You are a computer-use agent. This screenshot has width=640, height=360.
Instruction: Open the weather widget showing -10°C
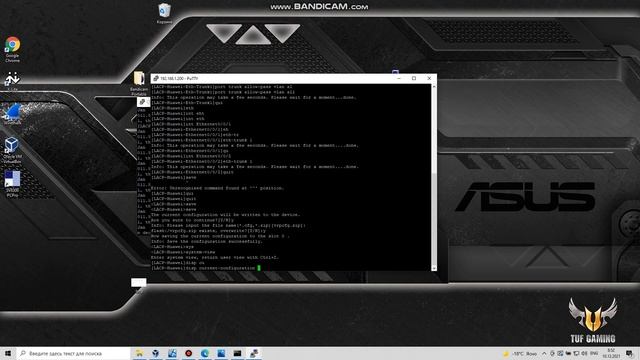tap(520, 353)
